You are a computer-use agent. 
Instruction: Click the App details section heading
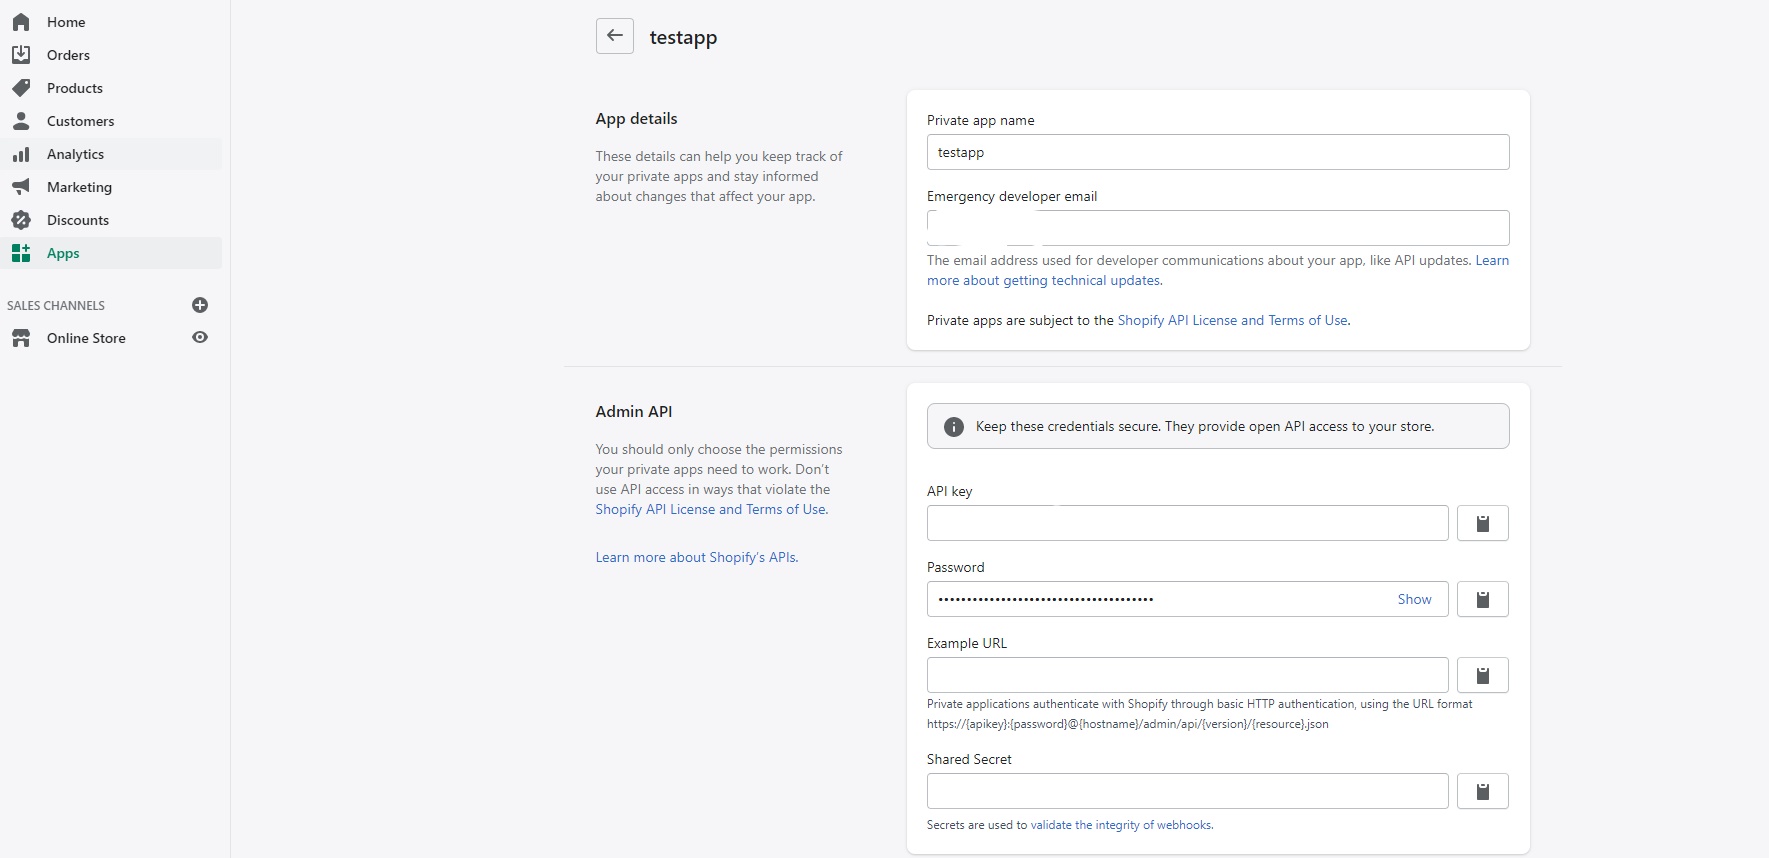(636, 119)
